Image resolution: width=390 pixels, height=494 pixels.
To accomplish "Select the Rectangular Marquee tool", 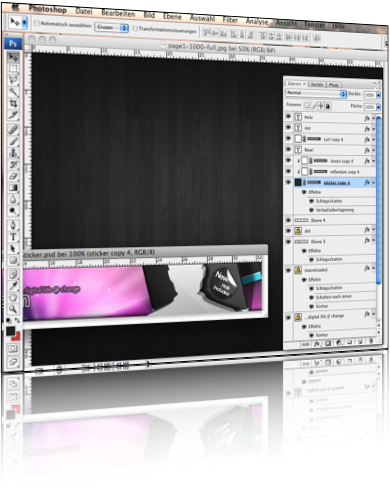I will click(x=13, y=69).
